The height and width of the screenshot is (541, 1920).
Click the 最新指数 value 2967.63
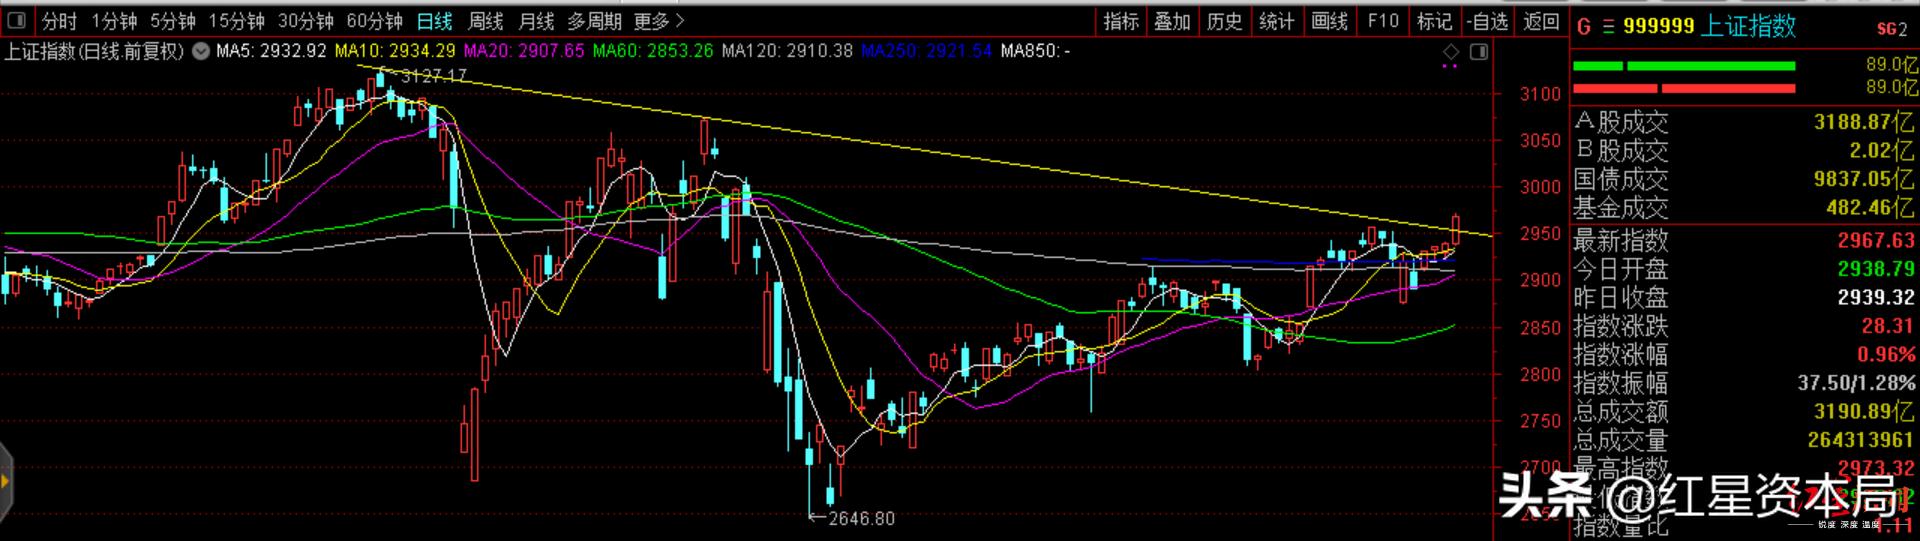pyautogui.click(x=1876, y=240)
